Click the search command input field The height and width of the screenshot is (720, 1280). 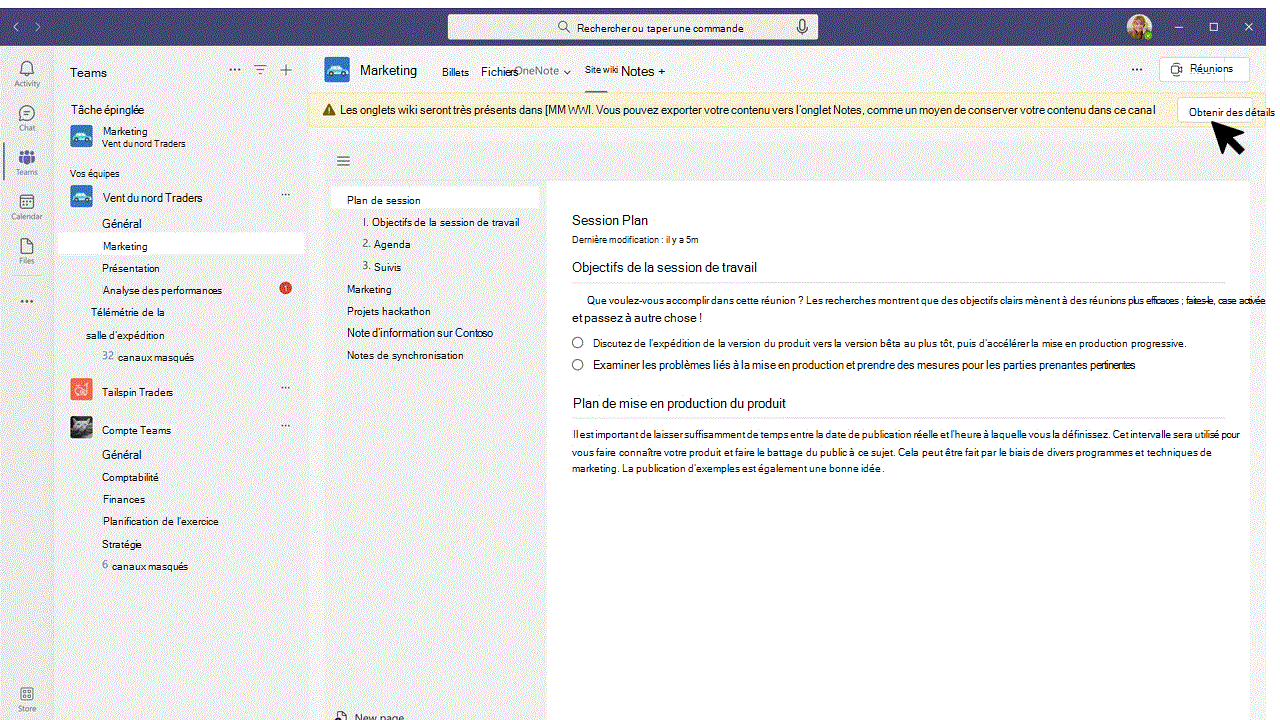point(633,27)
